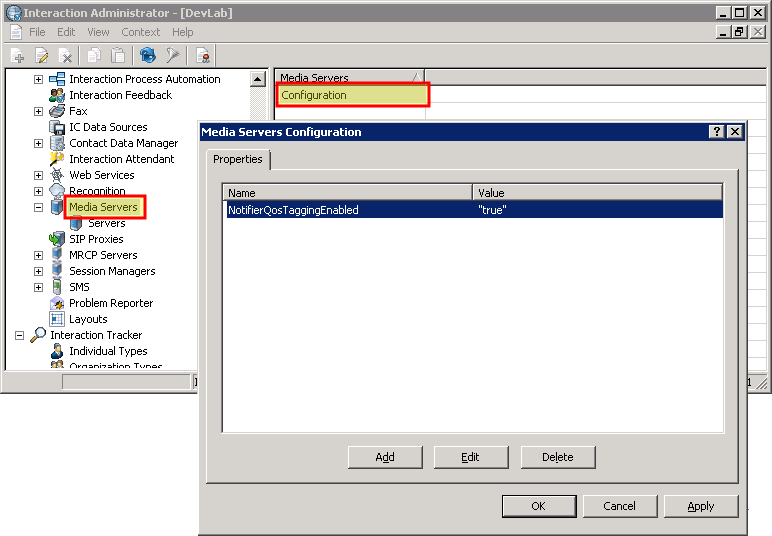The image size is (772, 536).
Task: Collapse the Interaction Tracker node
Action: pos(19,336)
